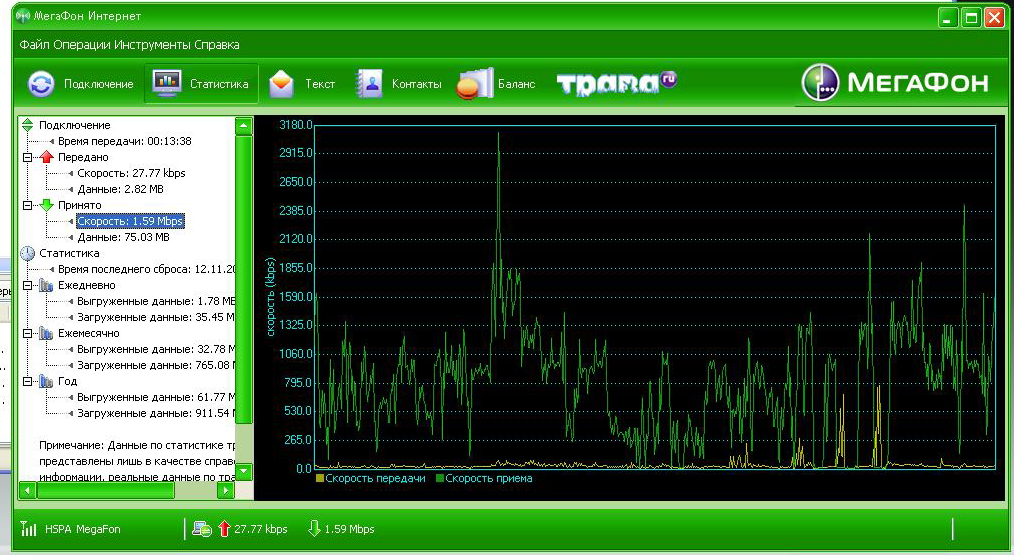Select the Передано tree item
Viewport: 1014px width, 555px height.
[x=83, y=157]
